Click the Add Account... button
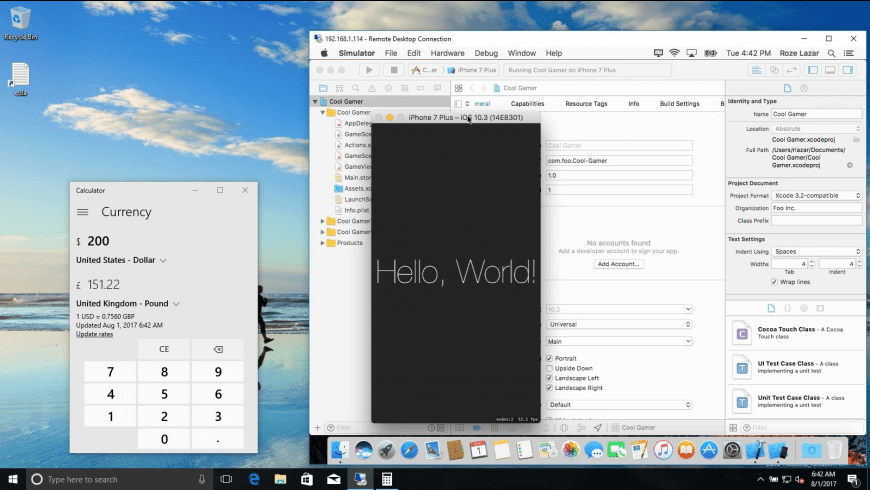Viewport: 870px width, 490px height. [618, 264]
